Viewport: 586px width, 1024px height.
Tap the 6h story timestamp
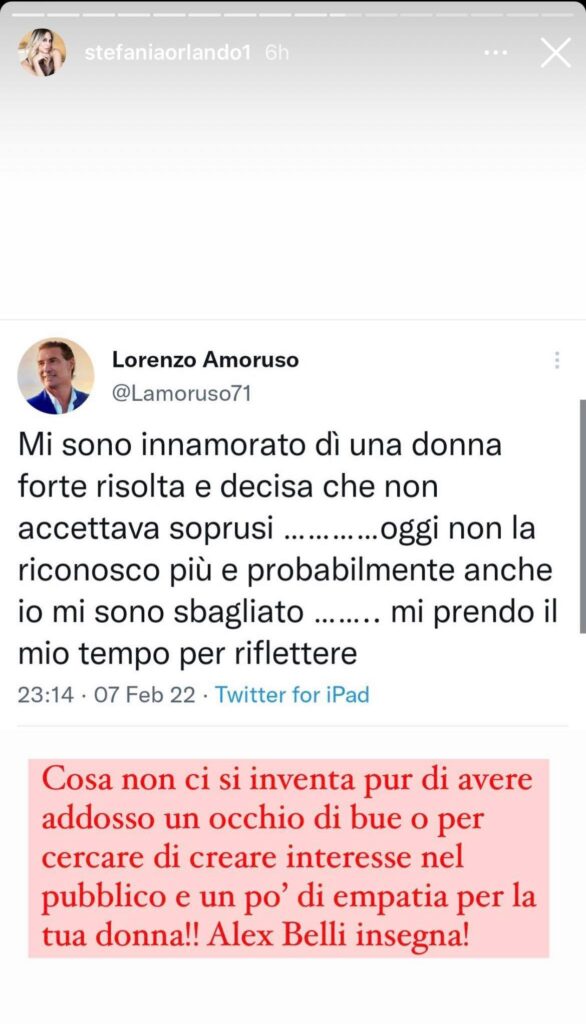[x=277, y=53]
